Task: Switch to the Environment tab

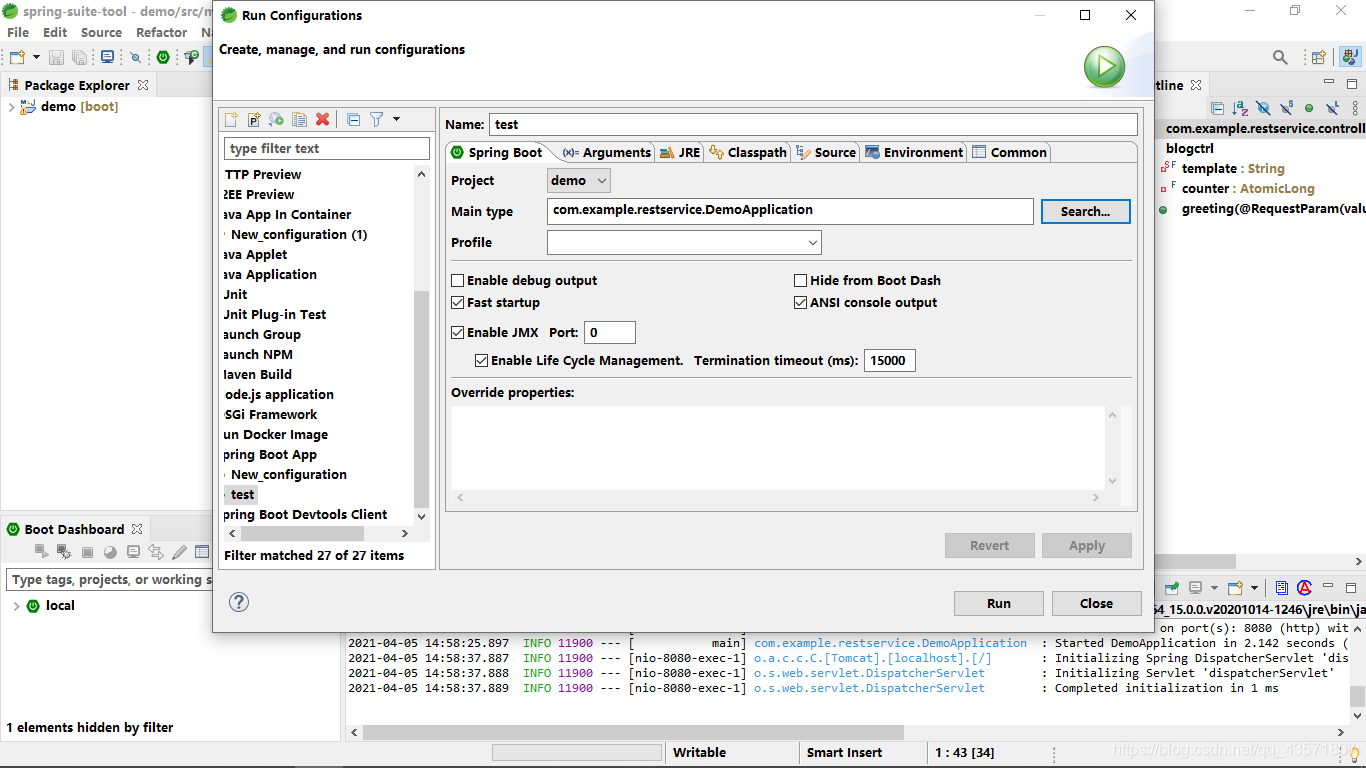Action: pyautogui.click(x=914, y=153)
